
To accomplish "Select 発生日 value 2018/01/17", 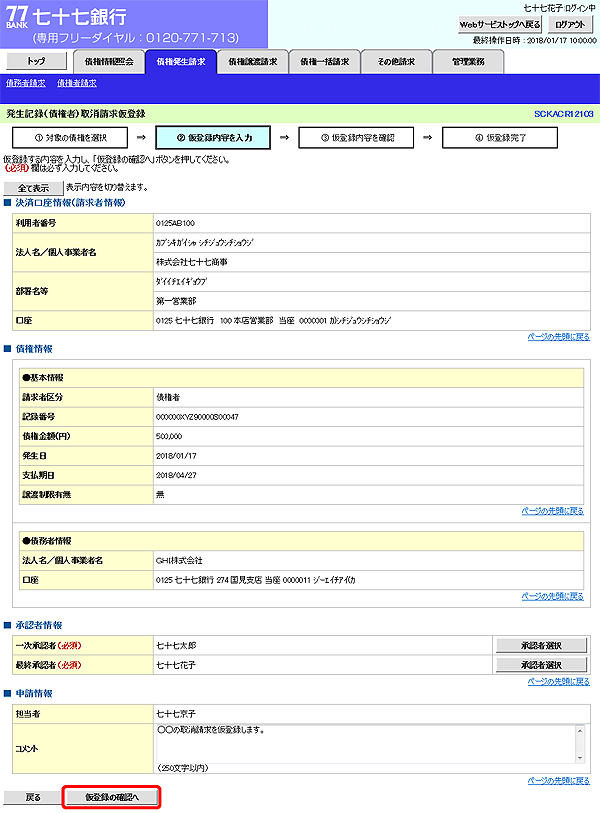I will click(x=176, y=456).
